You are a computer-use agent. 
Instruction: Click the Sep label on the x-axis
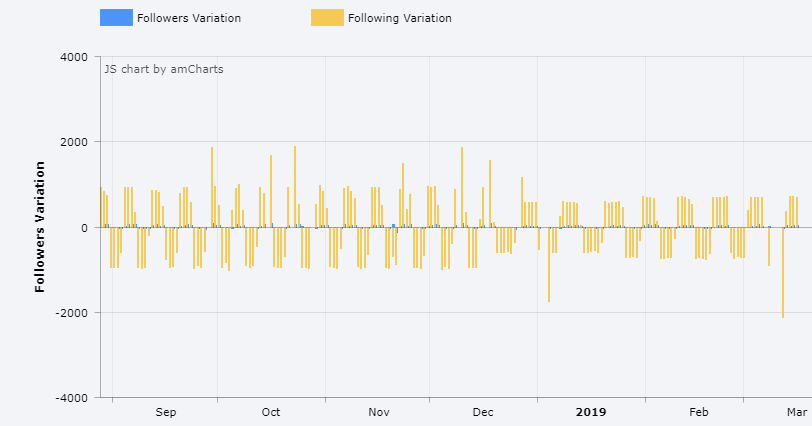point(166,412)
